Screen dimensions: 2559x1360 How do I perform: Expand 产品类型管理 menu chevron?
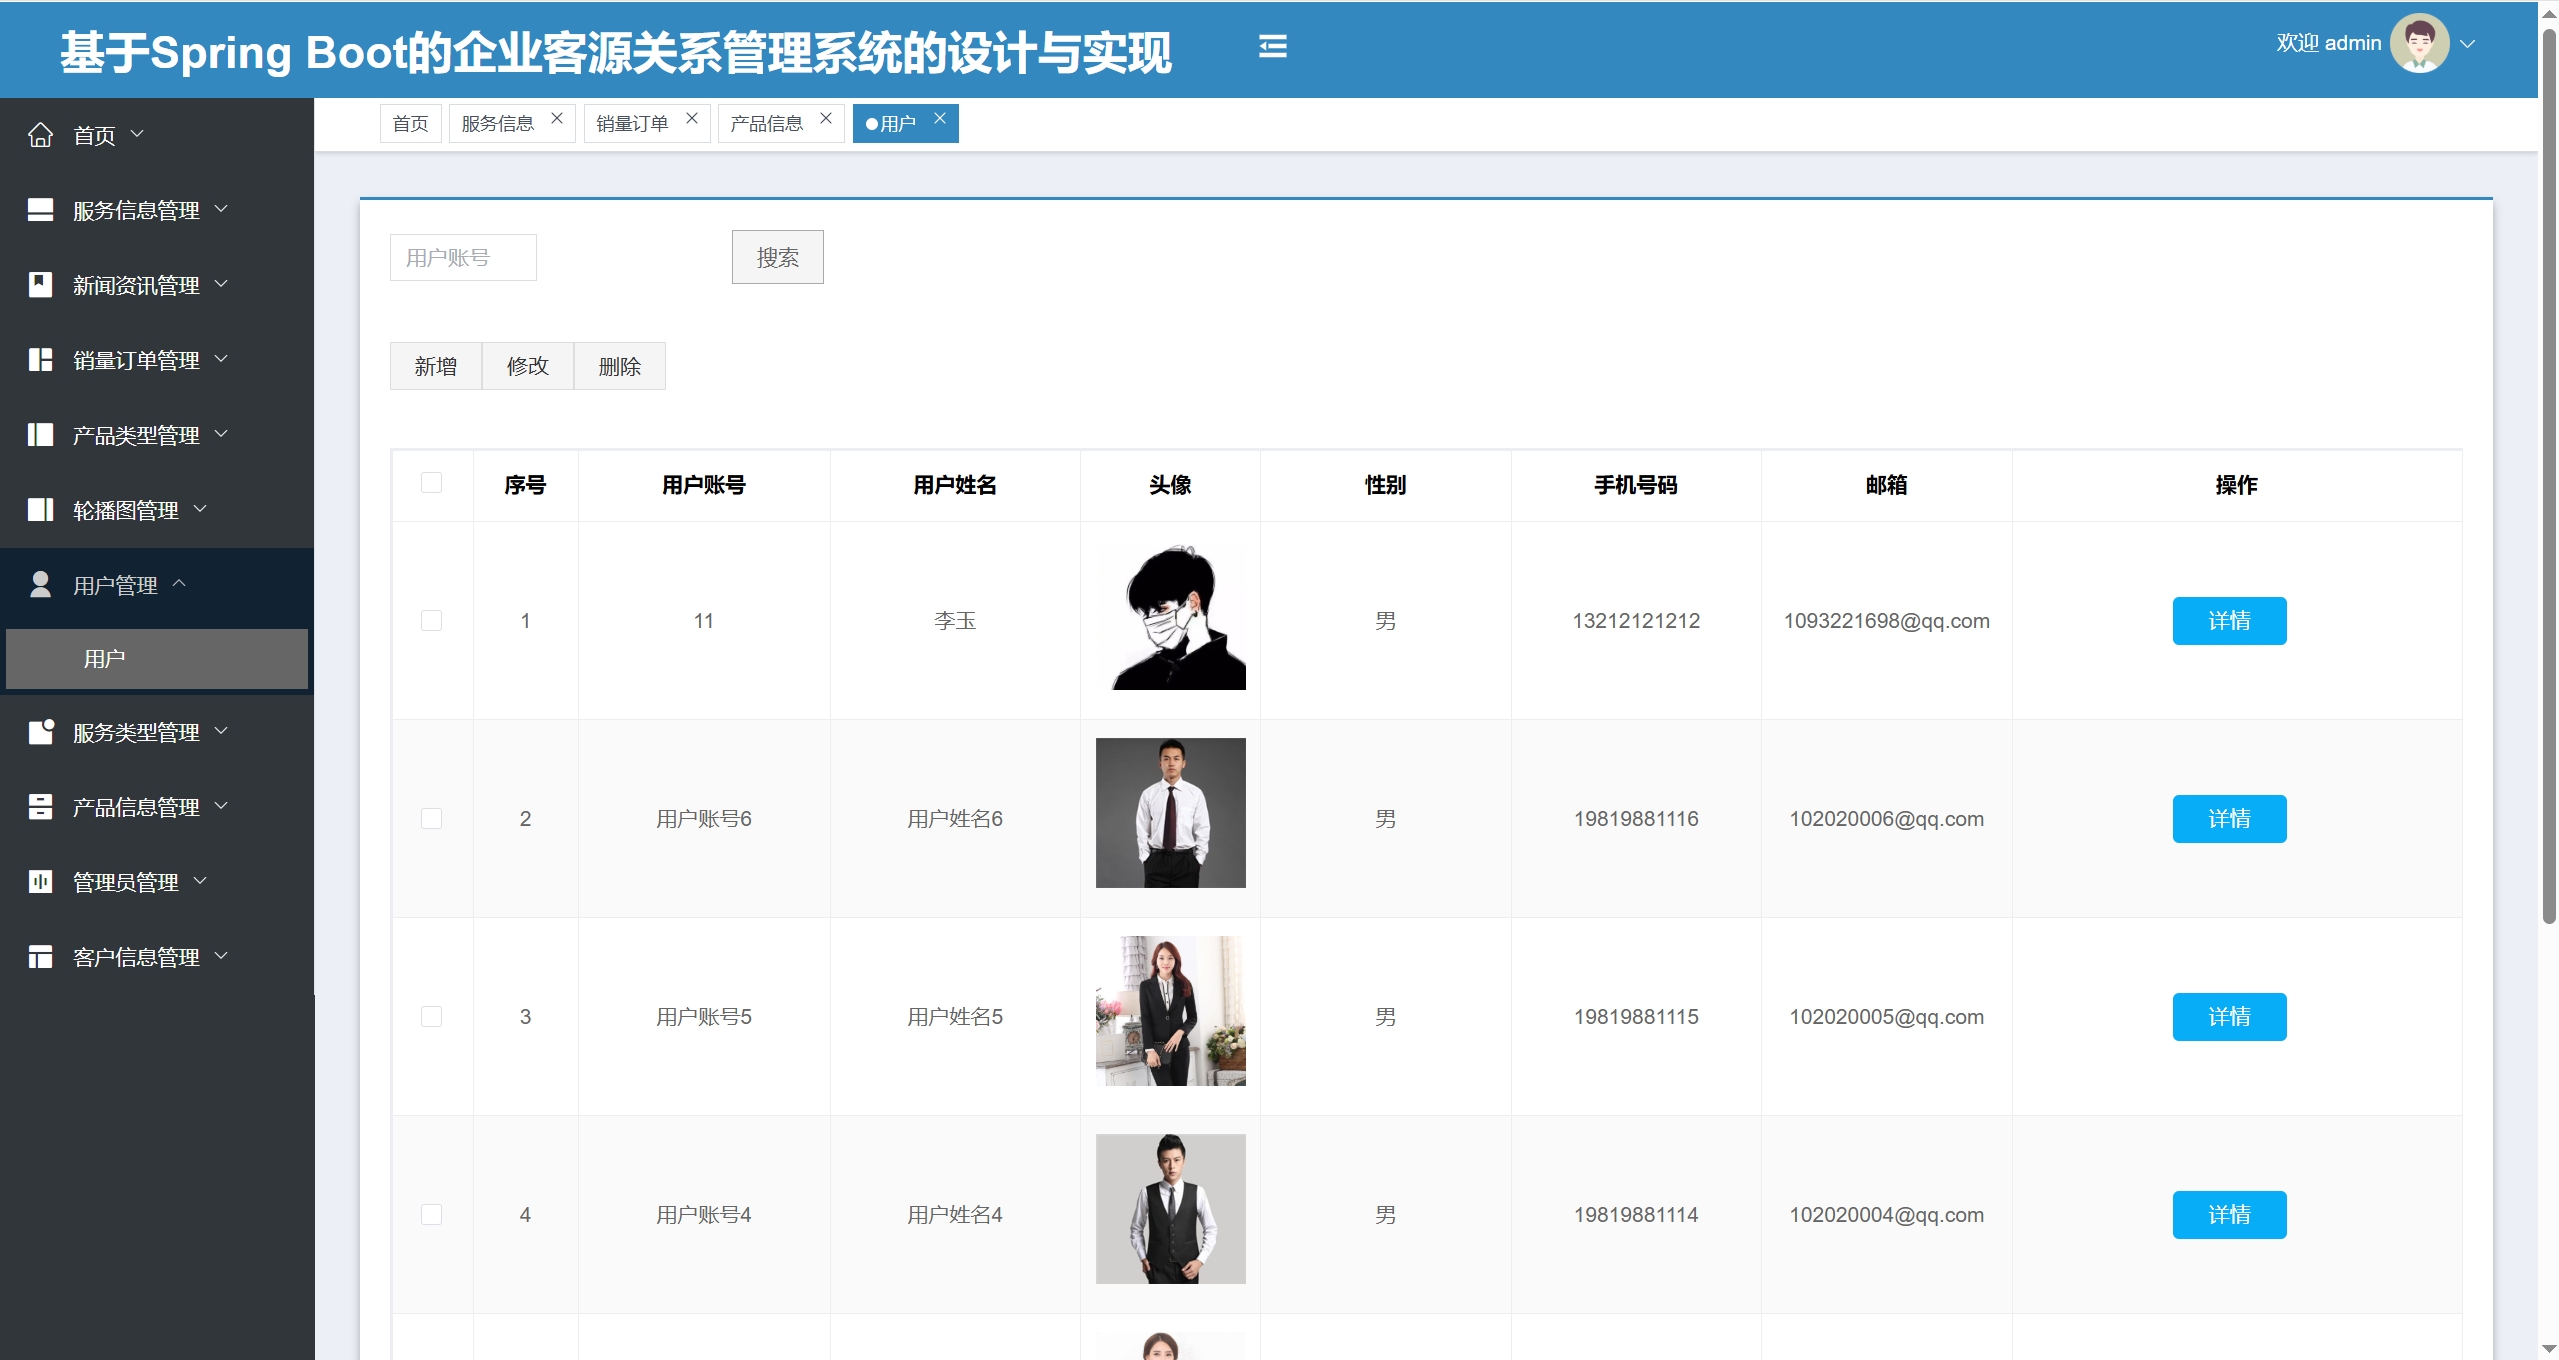[221, 434]
